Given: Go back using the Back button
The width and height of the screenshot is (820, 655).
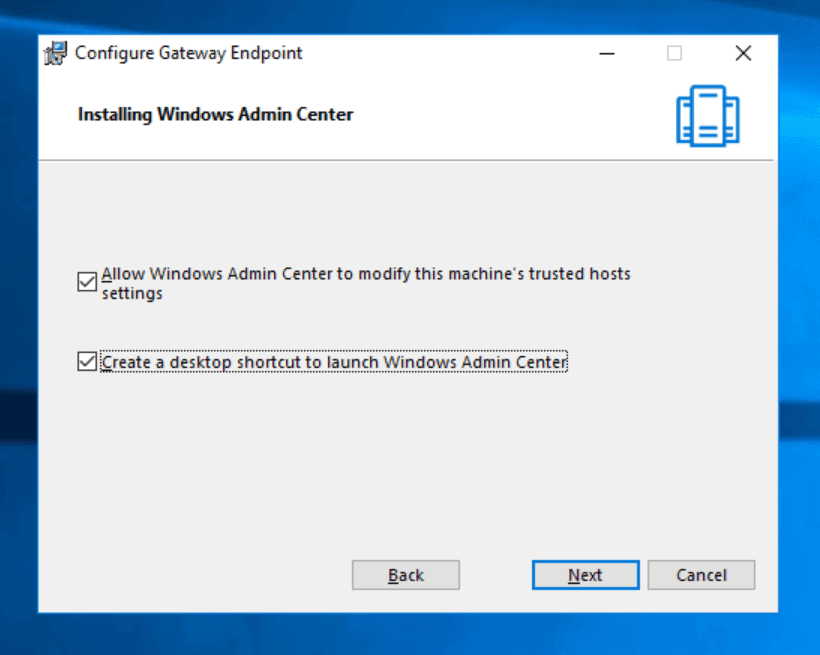Looking at the screenshot, I should 405,575.
